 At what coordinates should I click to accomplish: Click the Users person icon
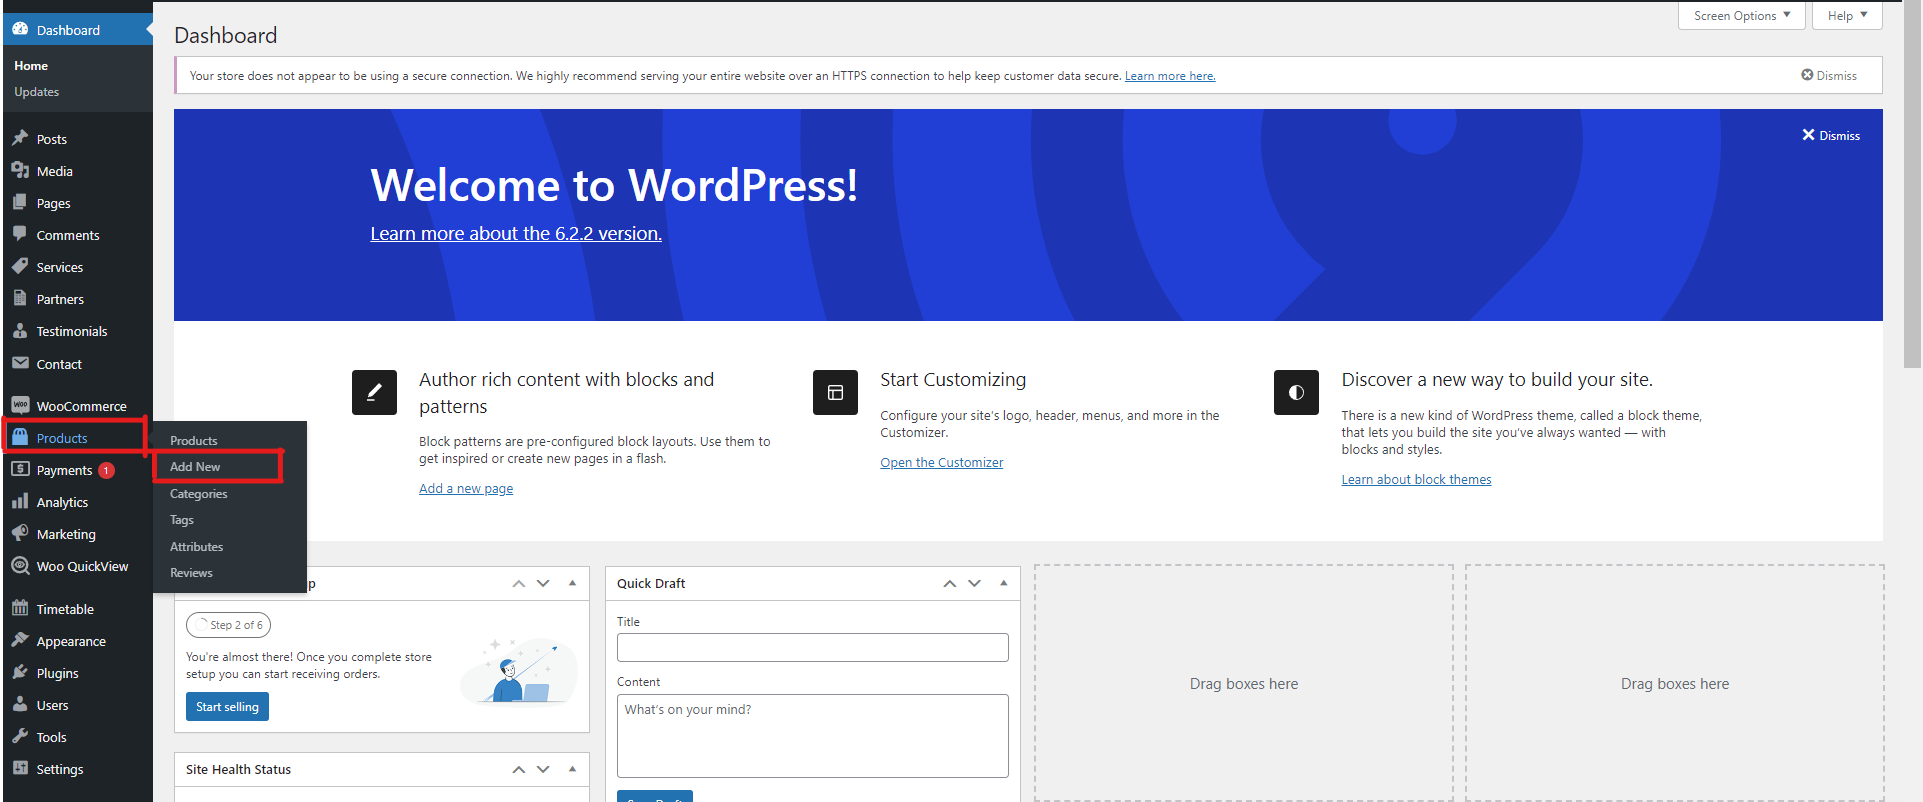click(20, 704)
